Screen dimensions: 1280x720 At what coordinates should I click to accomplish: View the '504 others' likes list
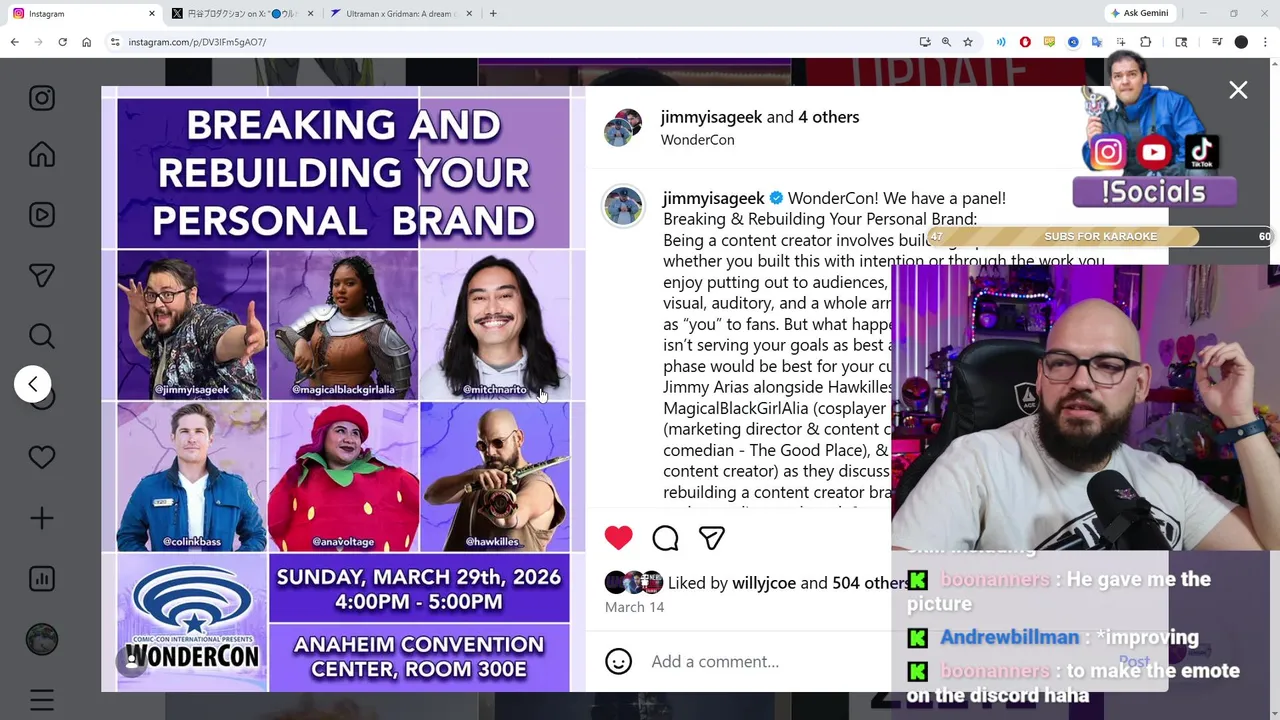pos(871,583)
